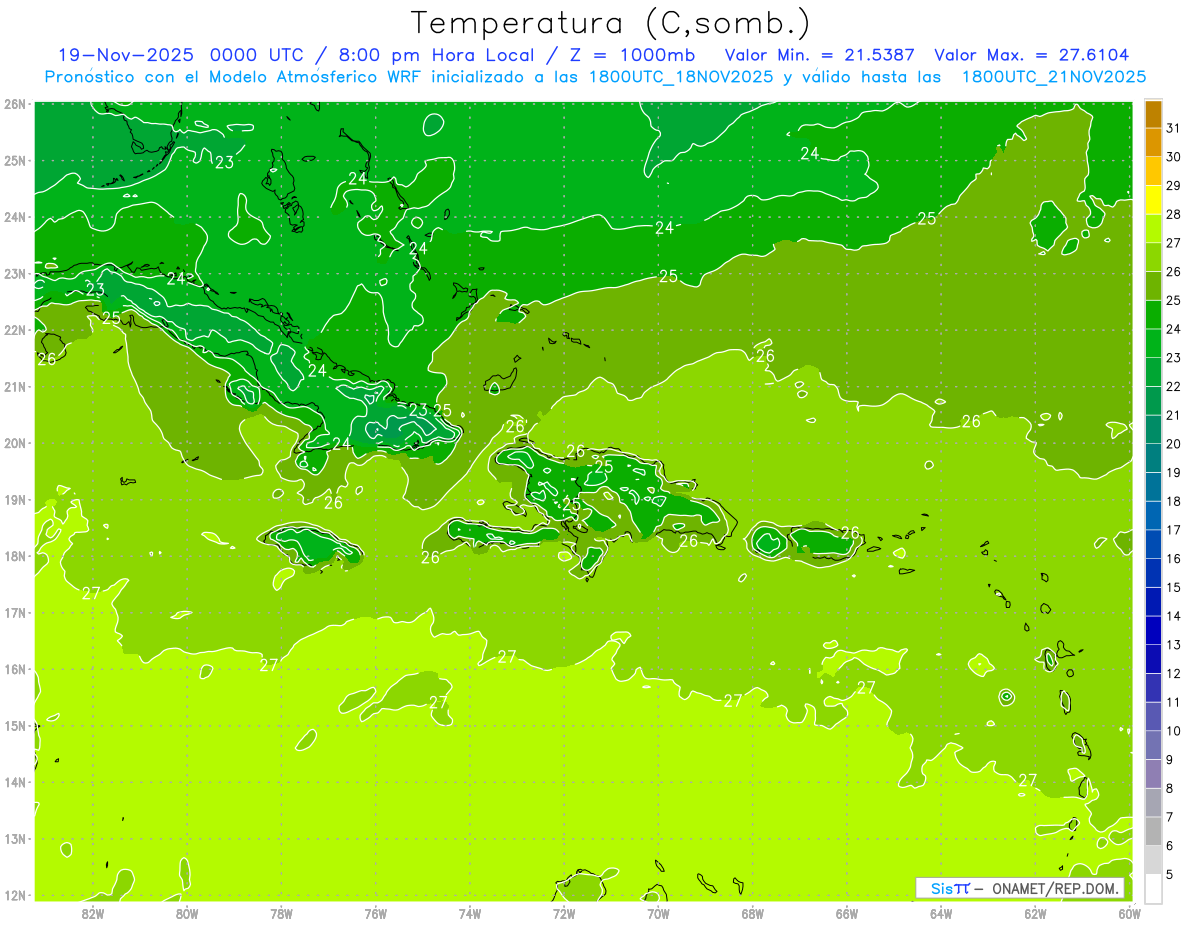
Task: Click the colorbar legend label 10
Action: [1173, 731]
